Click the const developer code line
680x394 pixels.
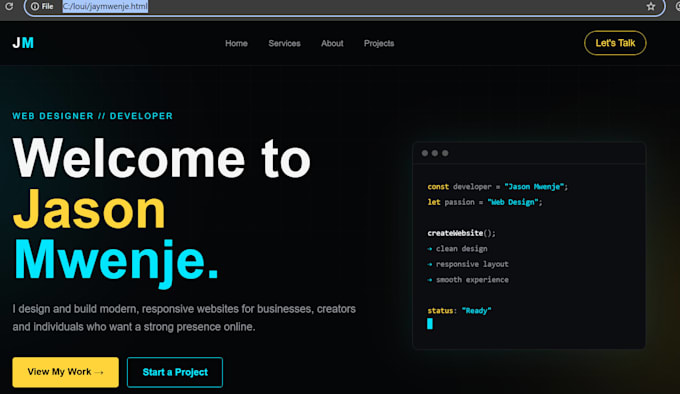(x=497, y=187)
